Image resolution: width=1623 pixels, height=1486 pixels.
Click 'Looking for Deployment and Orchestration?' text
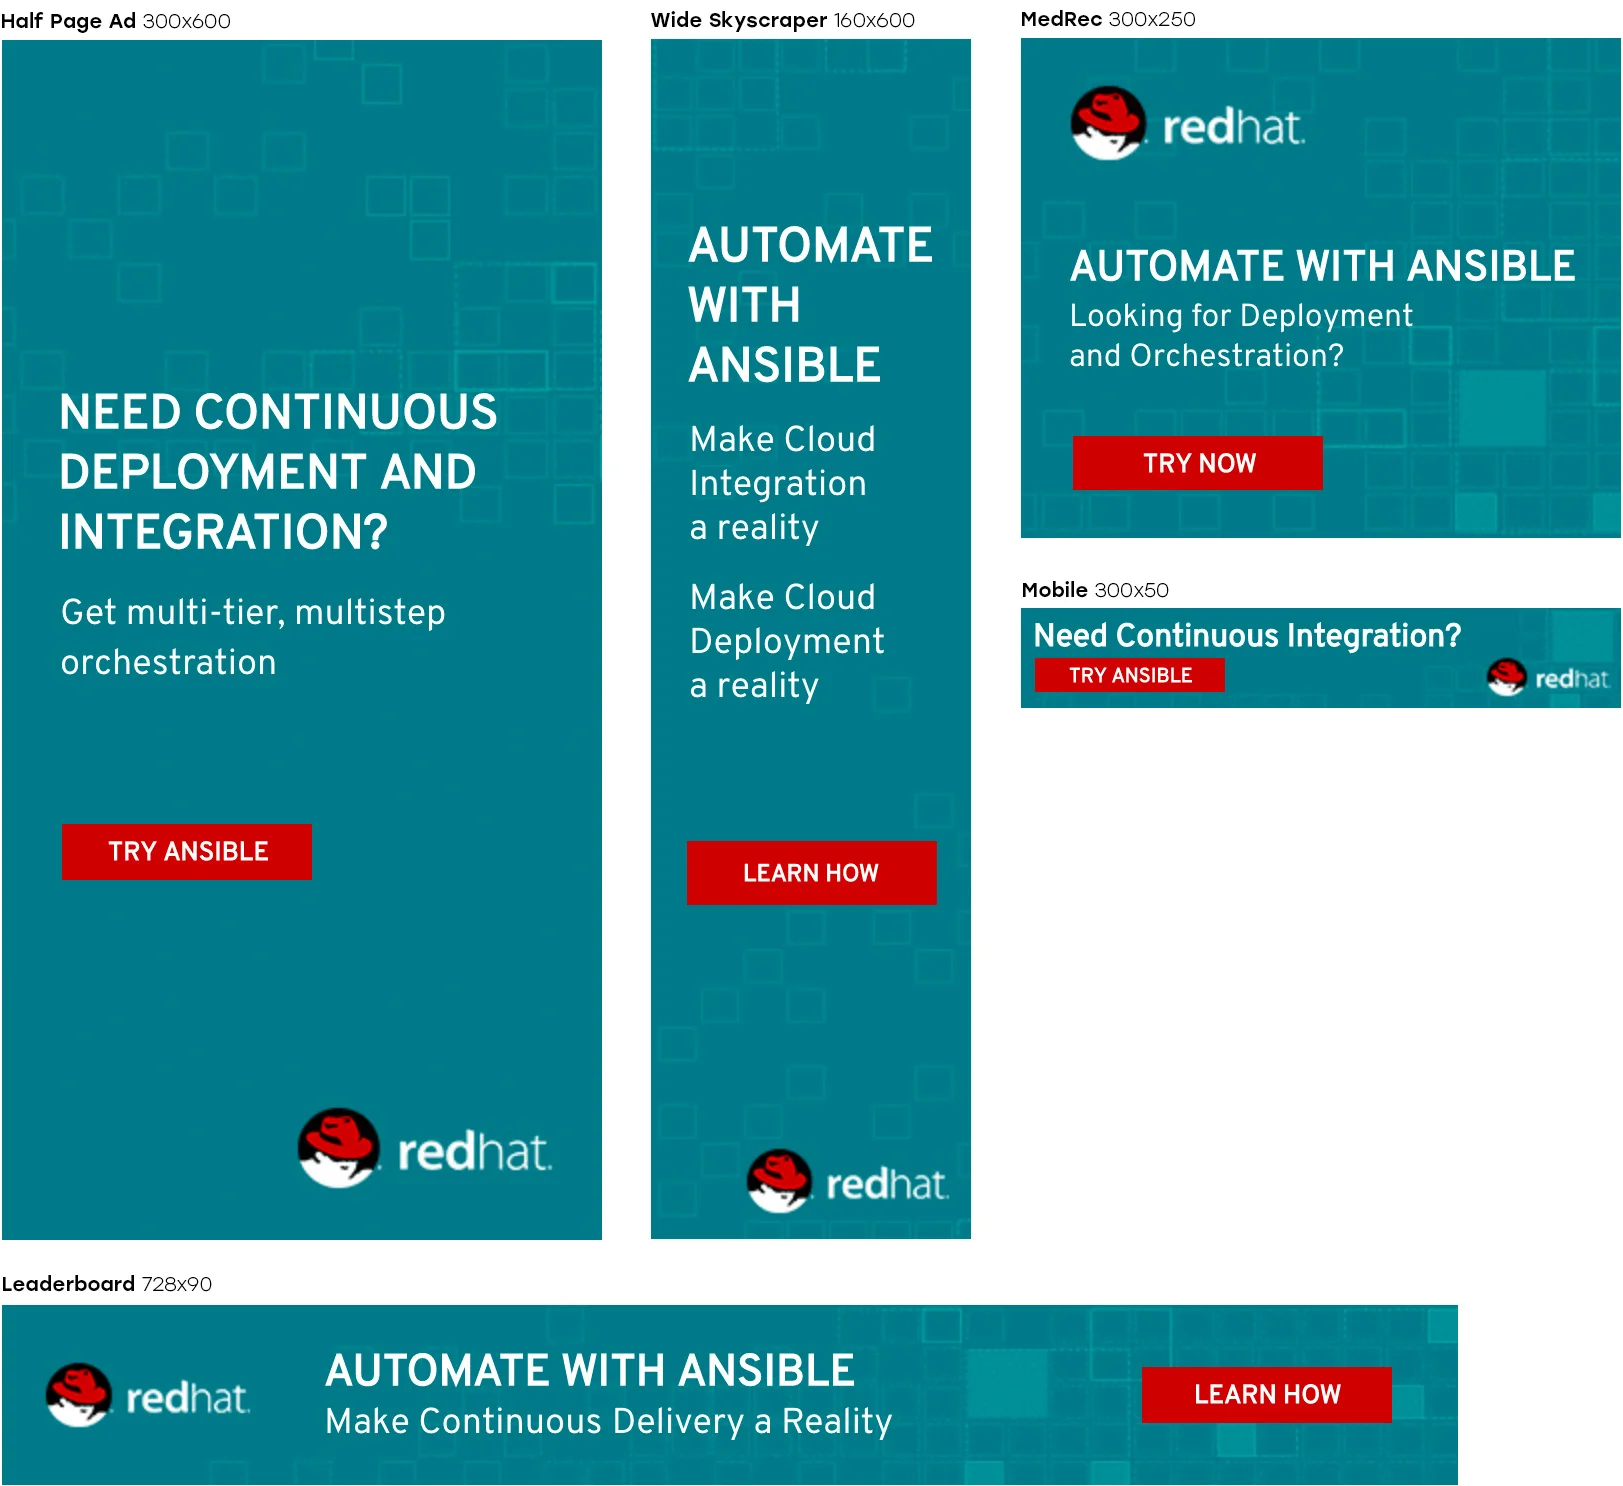tap(1241, 335)
